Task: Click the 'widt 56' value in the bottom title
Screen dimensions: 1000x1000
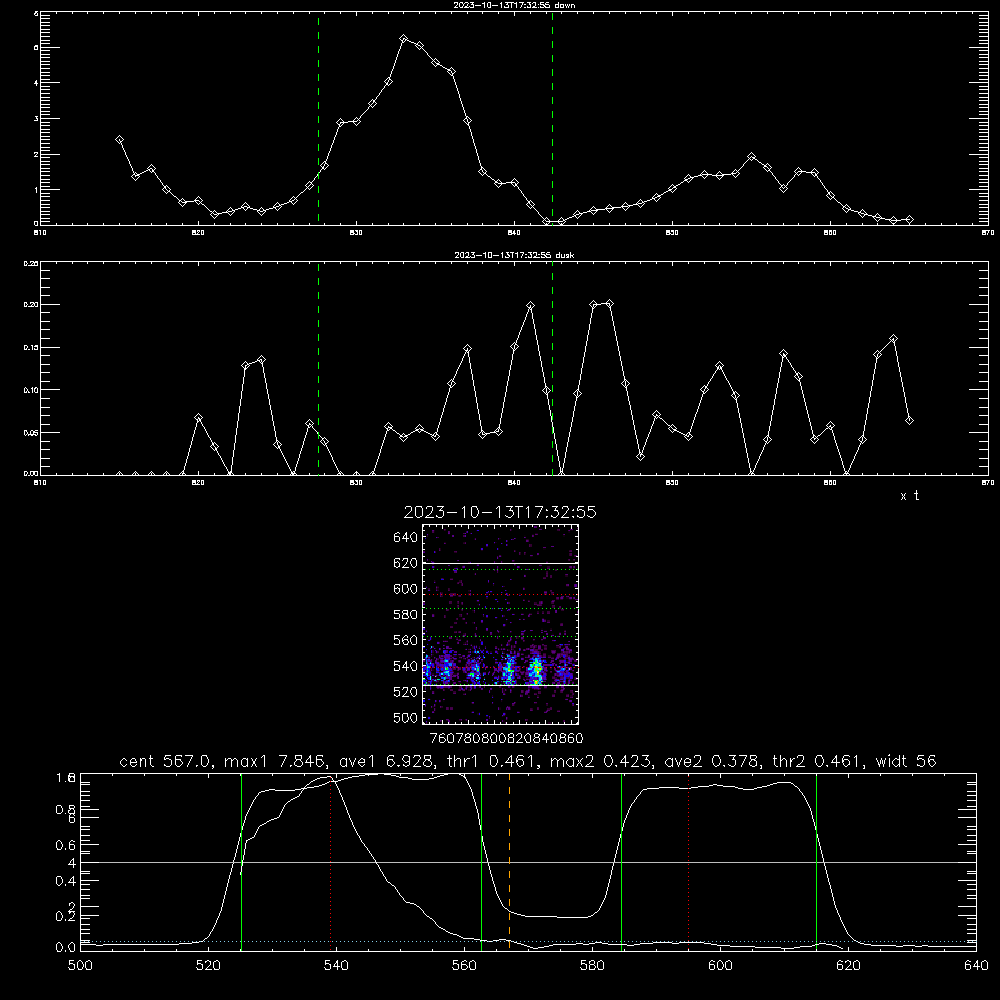Action: (x=906, y=761)
